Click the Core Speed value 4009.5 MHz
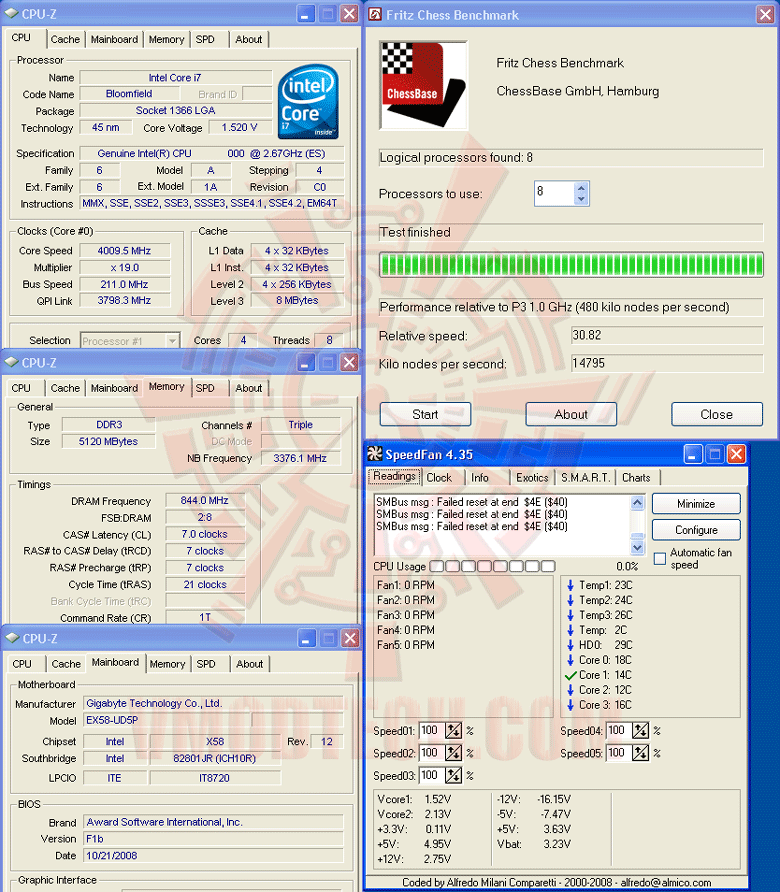Image resolution: width=780 pixels, height=892 pixels. click(125, 251)
